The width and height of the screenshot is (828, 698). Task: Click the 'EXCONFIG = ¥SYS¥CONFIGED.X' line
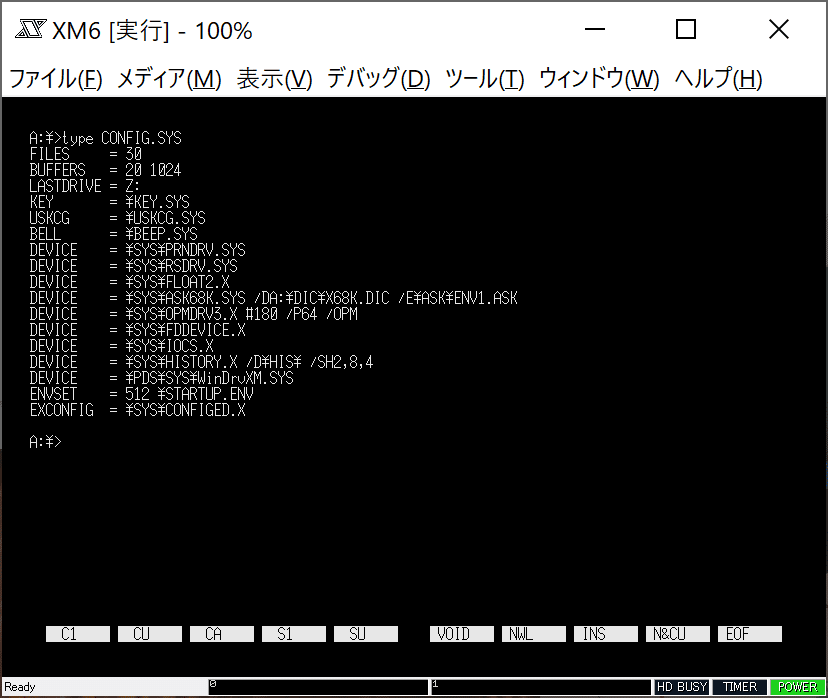pyautogui.click(x=137, y=410)
